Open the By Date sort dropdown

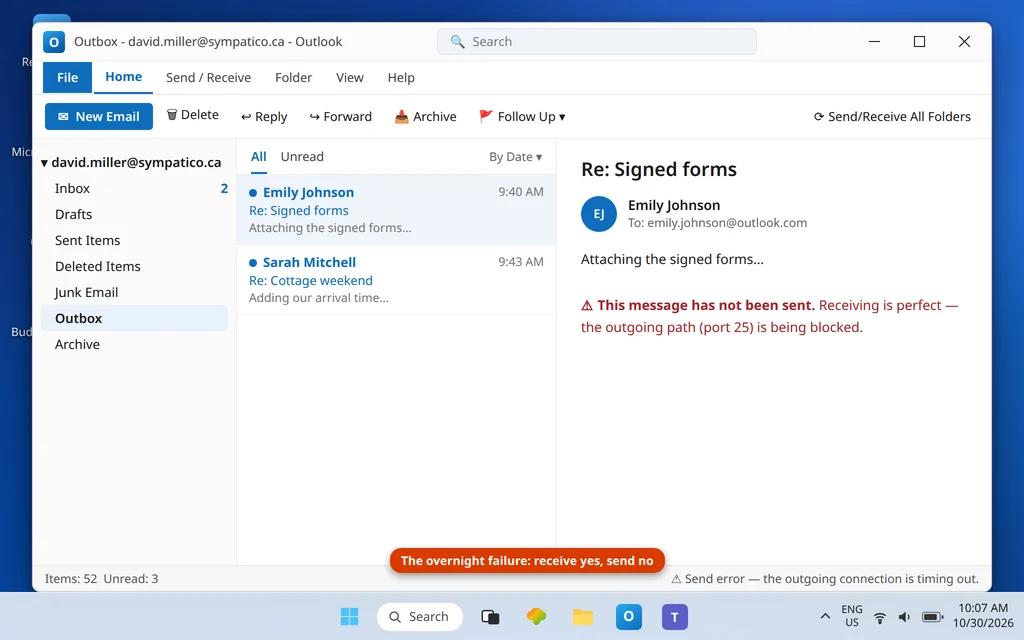515,157
